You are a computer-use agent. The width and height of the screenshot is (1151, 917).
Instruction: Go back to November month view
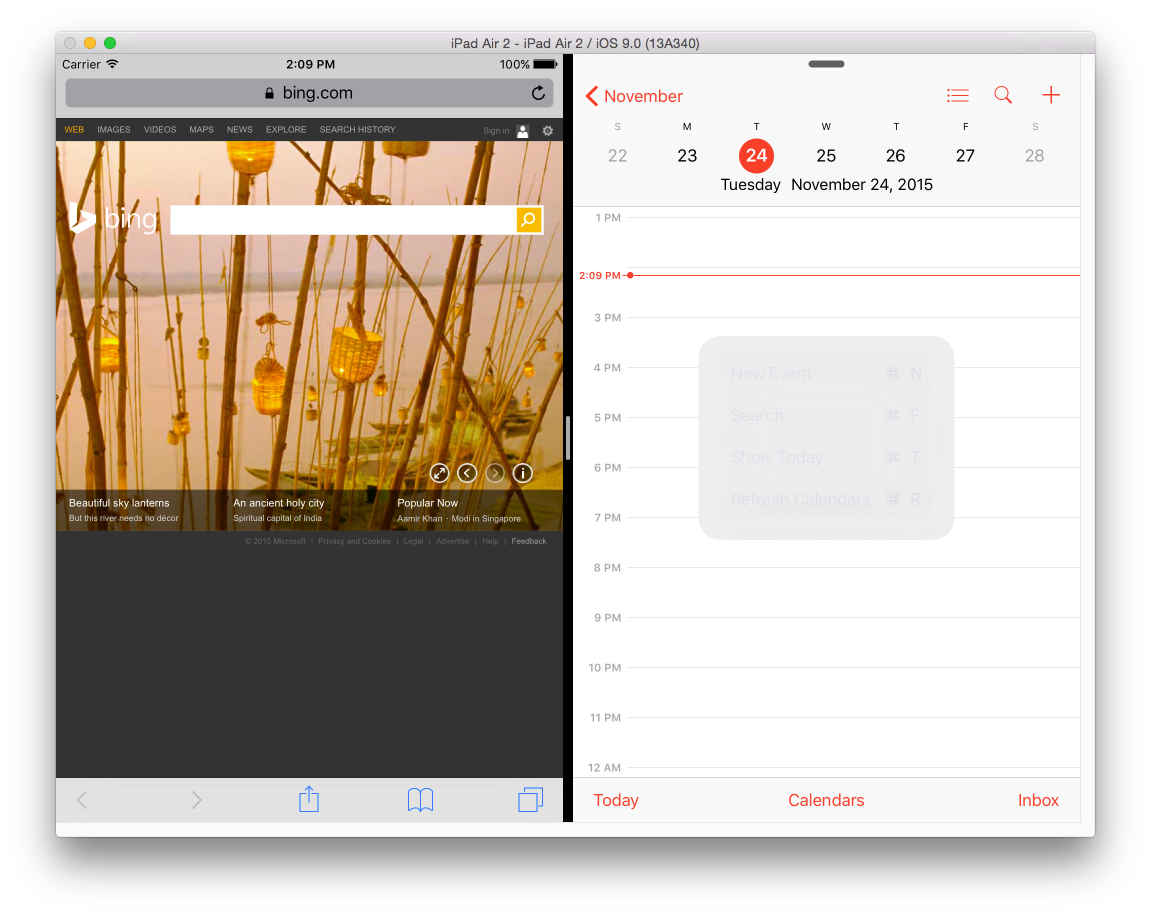(x=634, y=96)
